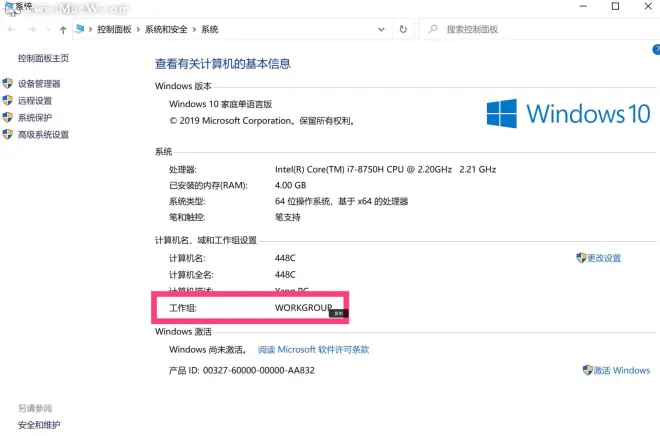The width and height of the screenshot is (660, 436).
Task: Select Windows 10 家庭单语言版 text
Action: [221, 104]
